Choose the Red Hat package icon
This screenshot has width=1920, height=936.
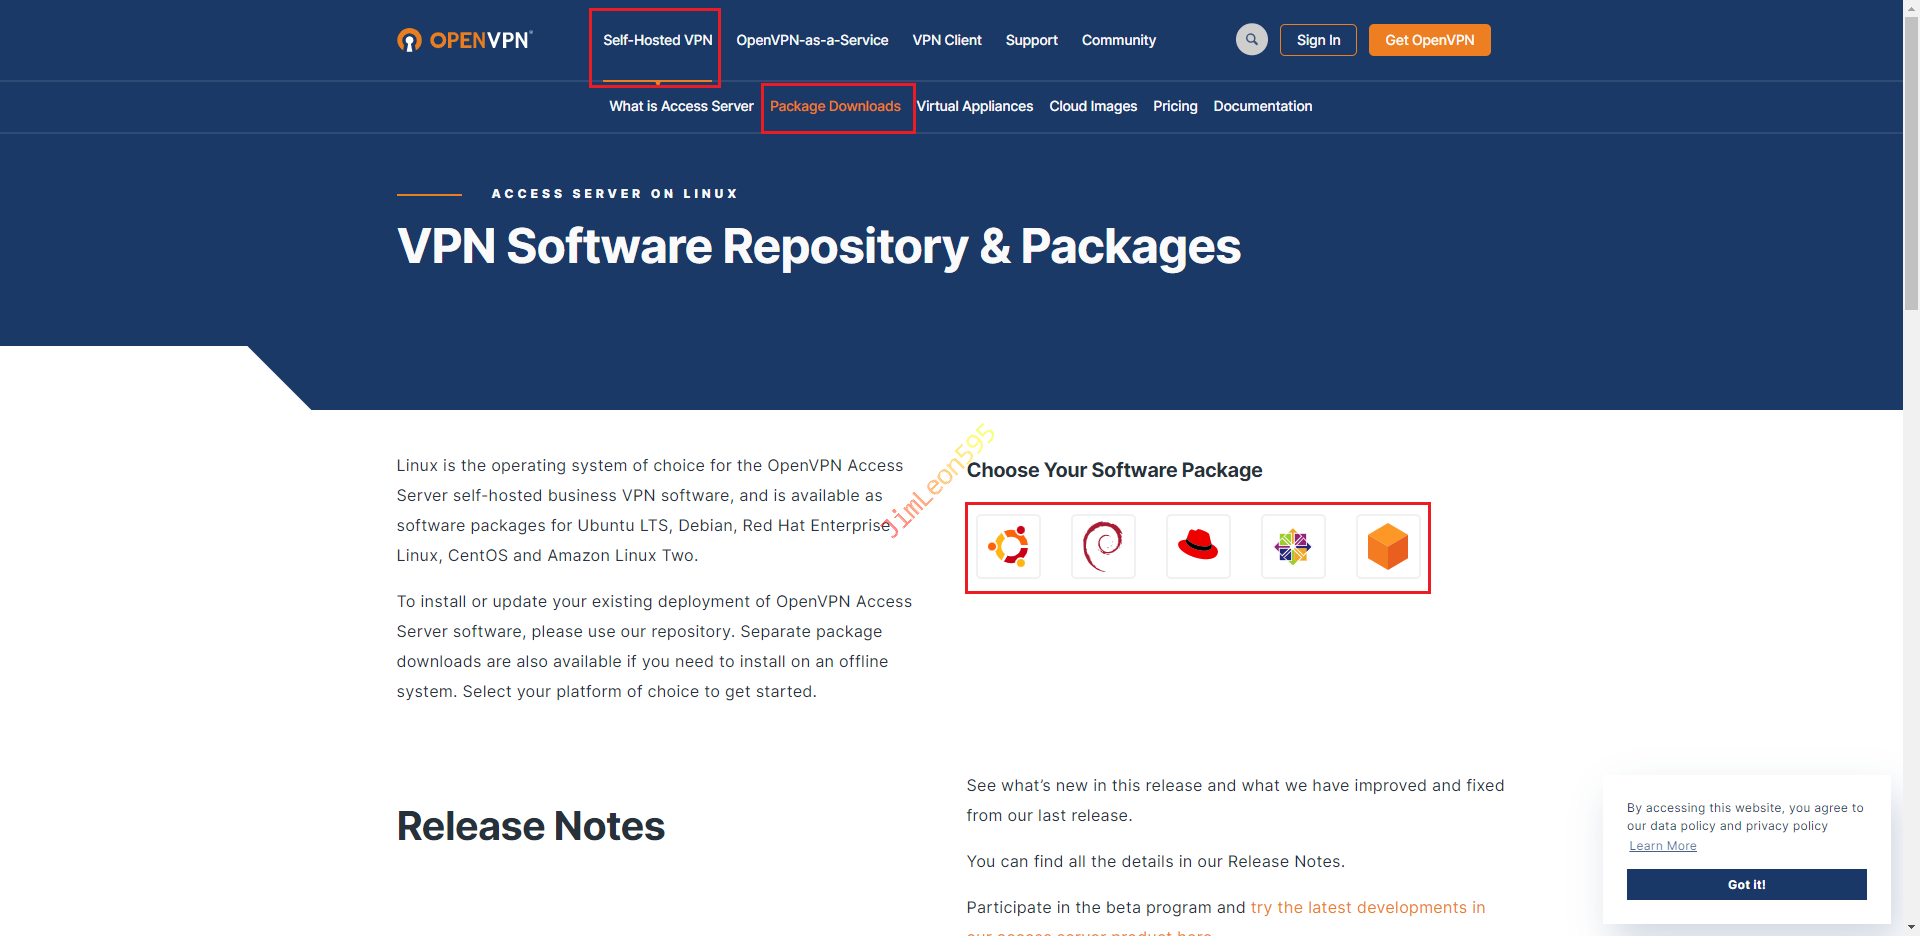(x=1198, y=547)
